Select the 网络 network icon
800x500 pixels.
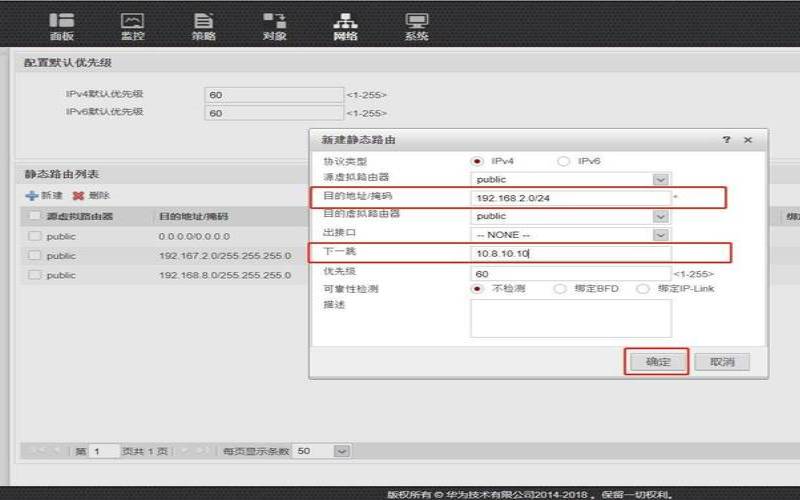pyautogui.click(x=345, y=21)
